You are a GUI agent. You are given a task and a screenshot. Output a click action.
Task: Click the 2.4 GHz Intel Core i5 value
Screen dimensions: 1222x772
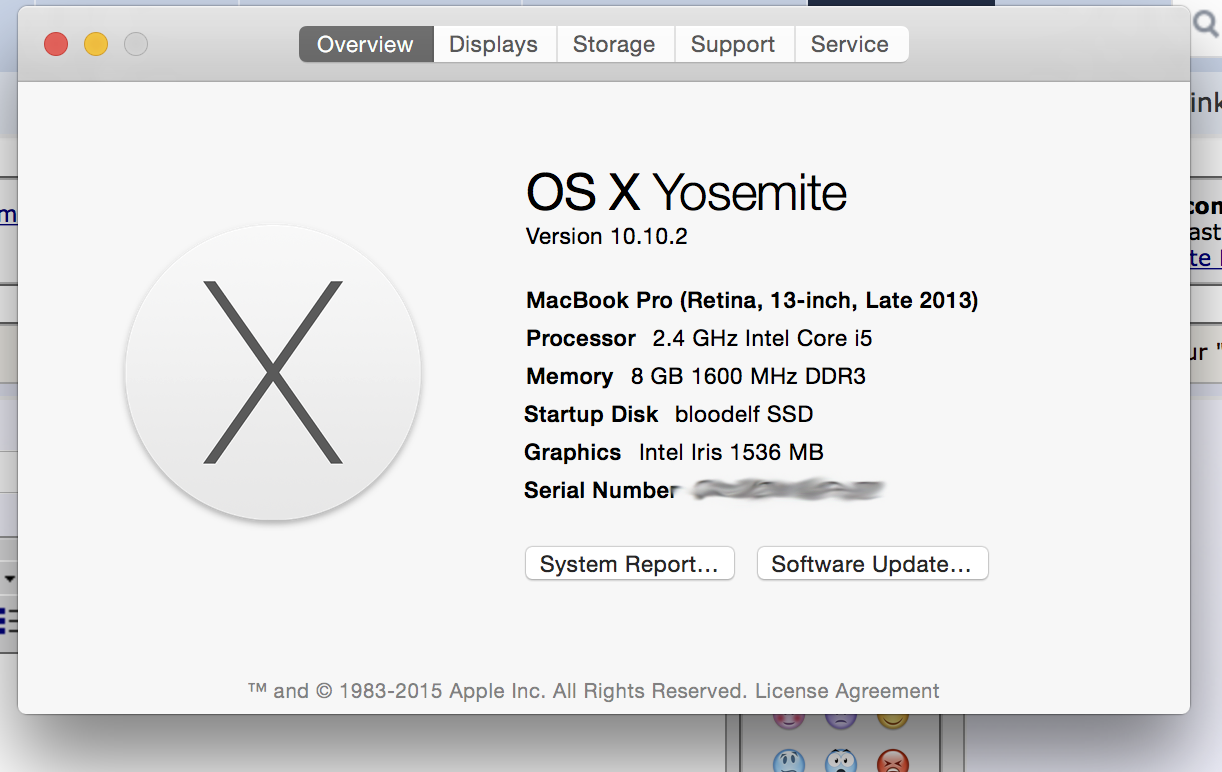(x=762, y=338)
